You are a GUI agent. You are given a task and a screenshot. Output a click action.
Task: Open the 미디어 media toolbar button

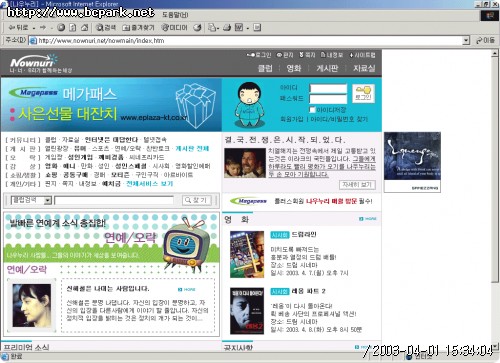(x=174, y=27)
